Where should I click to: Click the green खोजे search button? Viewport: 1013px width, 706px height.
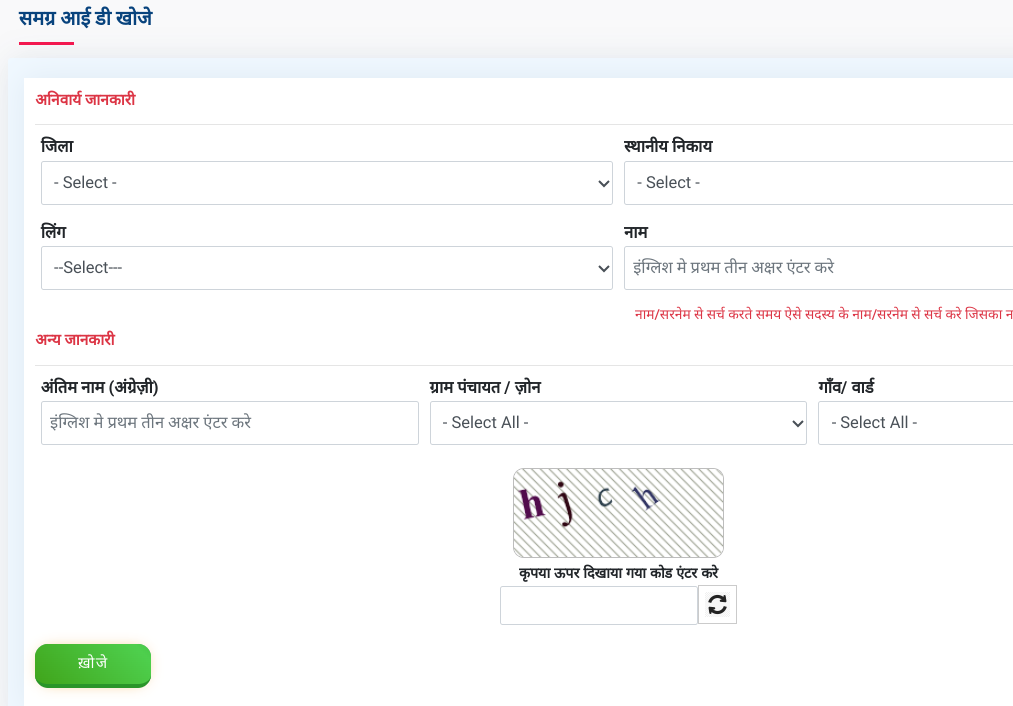click(93, 665)
